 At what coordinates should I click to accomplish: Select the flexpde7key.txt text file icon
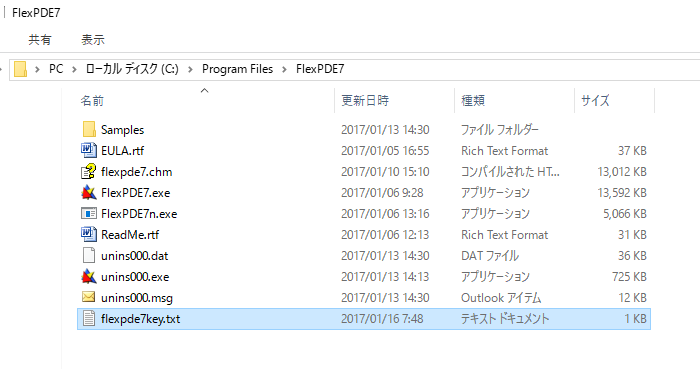pyautogui.click(x=89, y=318)
